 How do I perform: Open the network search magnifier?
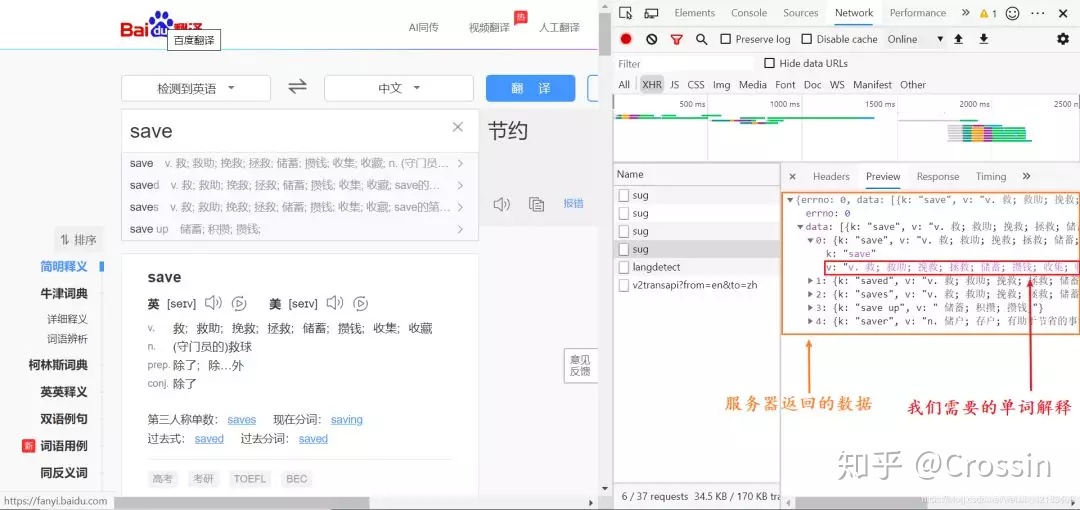[701, 39]
